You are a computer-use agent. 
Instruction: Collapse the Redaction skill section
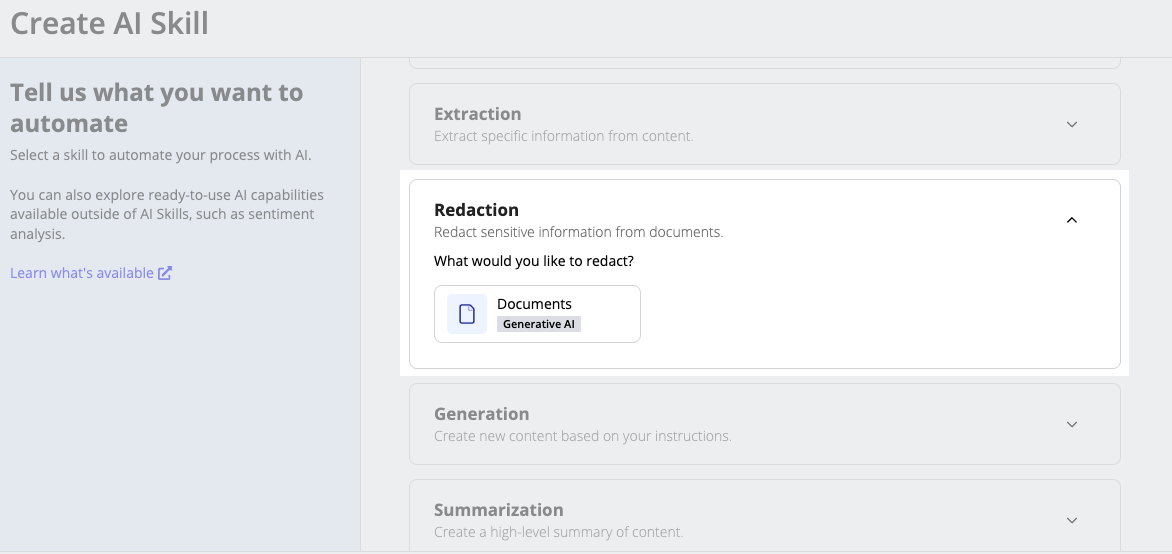(1071, 220)
